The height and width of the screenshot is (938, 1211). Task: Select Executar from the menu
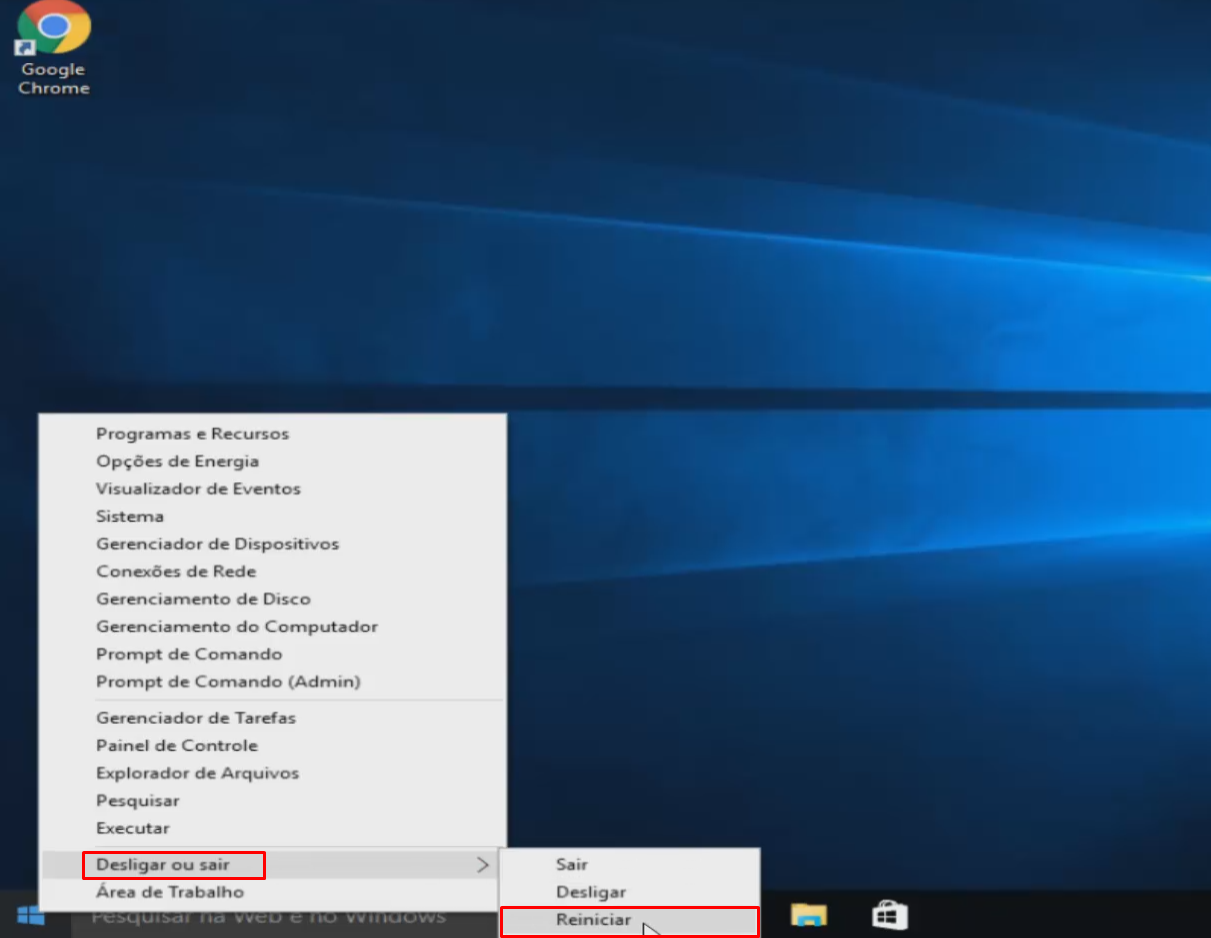click(x=272, y=828)
